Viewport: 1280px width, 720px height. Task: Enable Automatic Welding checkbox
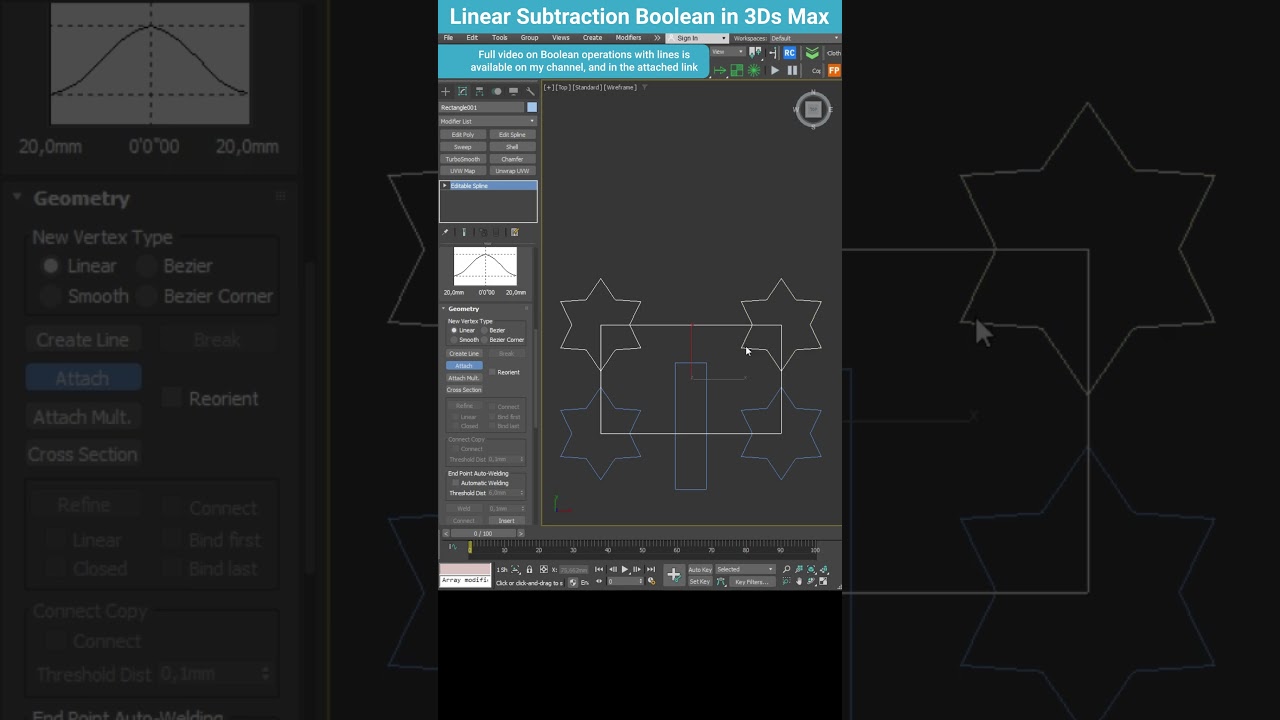coord(455,483)
